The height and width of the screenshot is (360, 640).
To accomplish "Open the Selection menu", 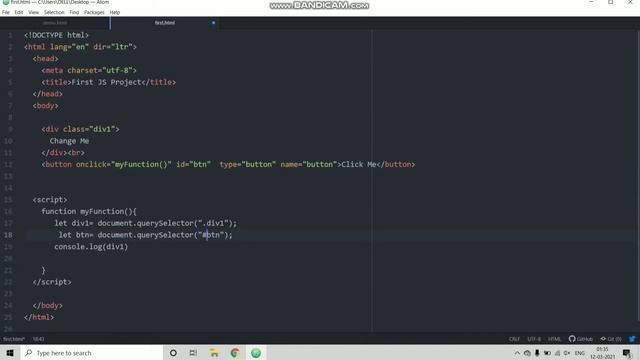I will point(54,12).
